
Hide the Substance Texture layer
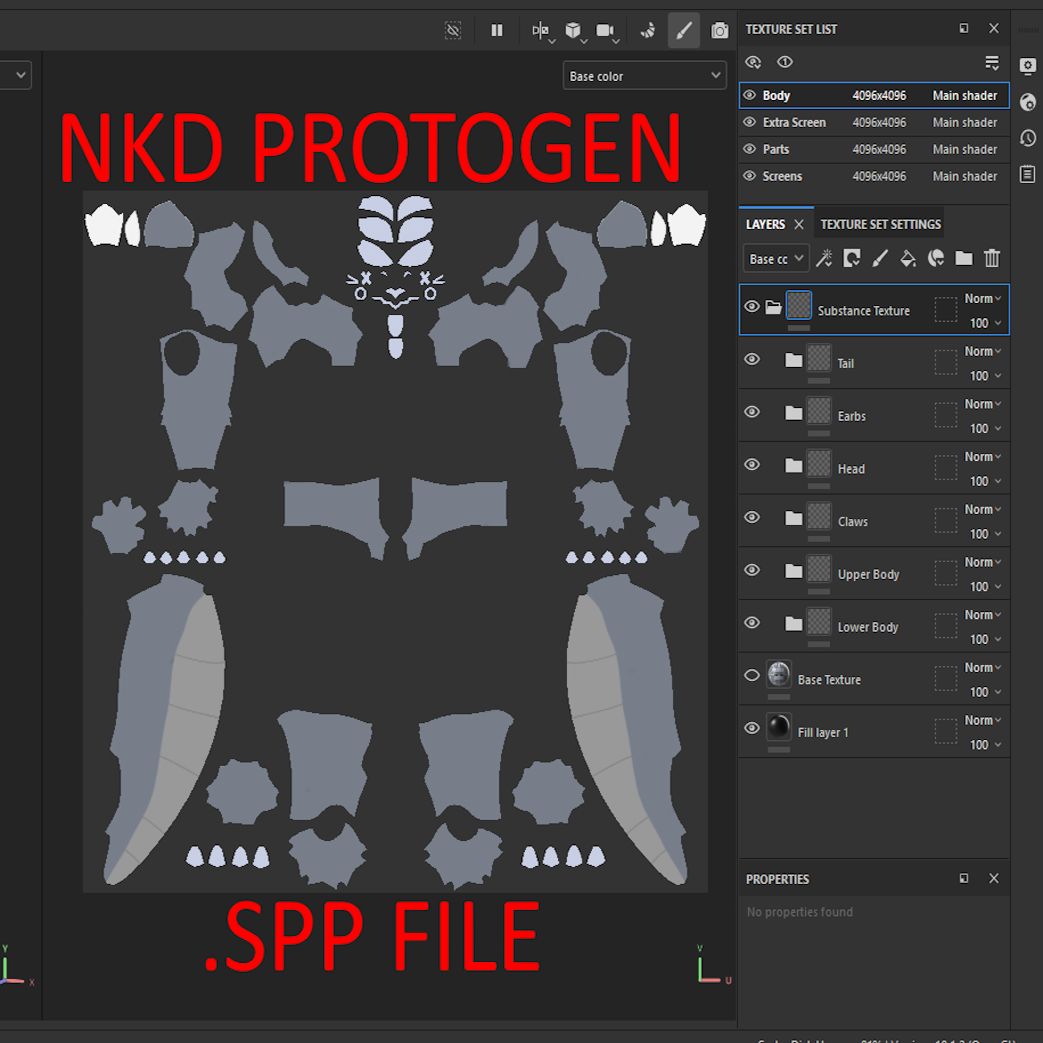click(751, 306)
